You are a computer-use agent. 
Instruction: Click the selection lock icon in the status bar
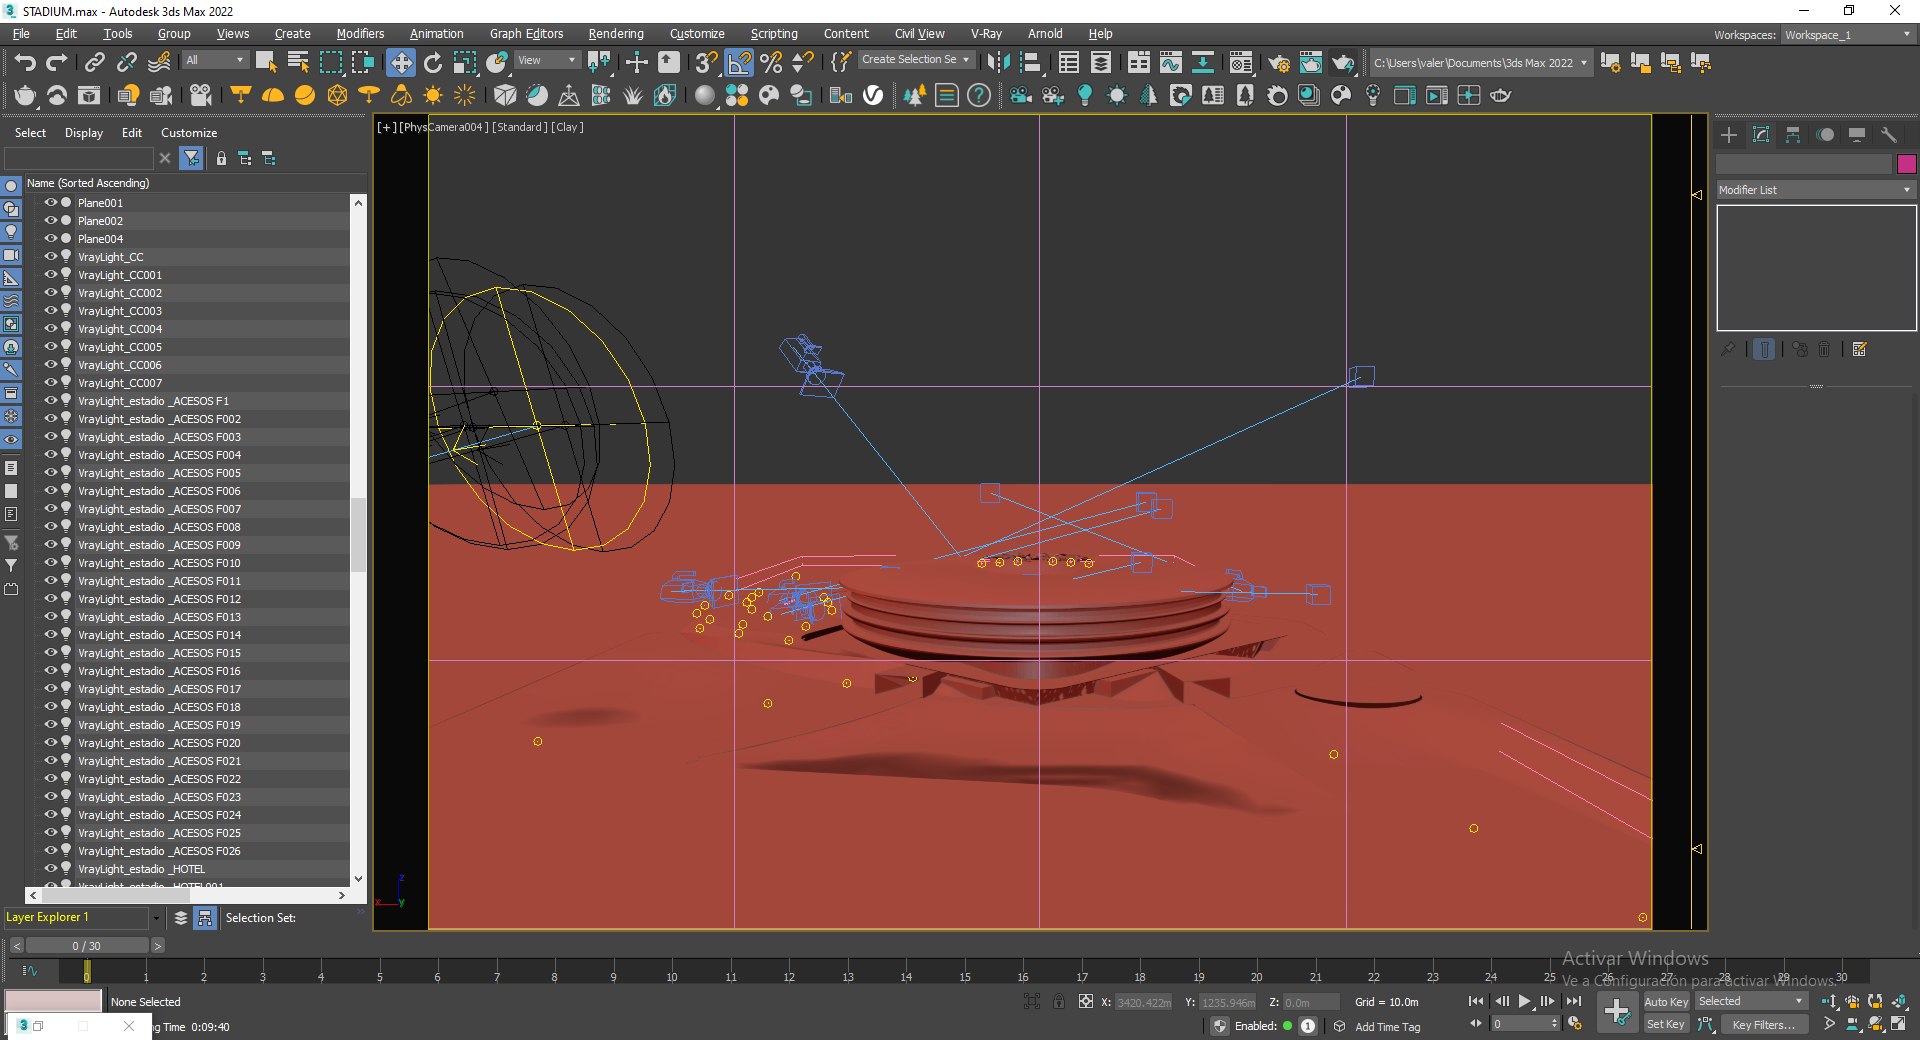(1059, 1001)
